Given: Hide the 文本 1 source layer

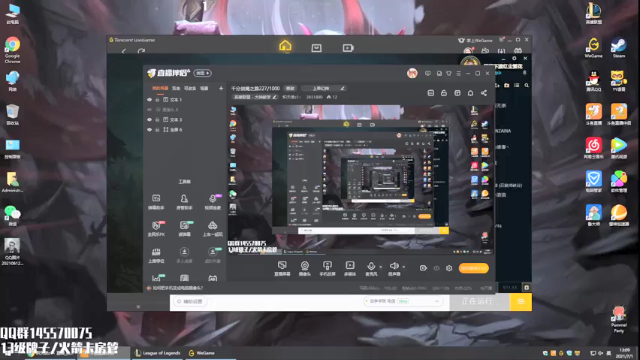Looking at the screenshot, I should [149, 100].
